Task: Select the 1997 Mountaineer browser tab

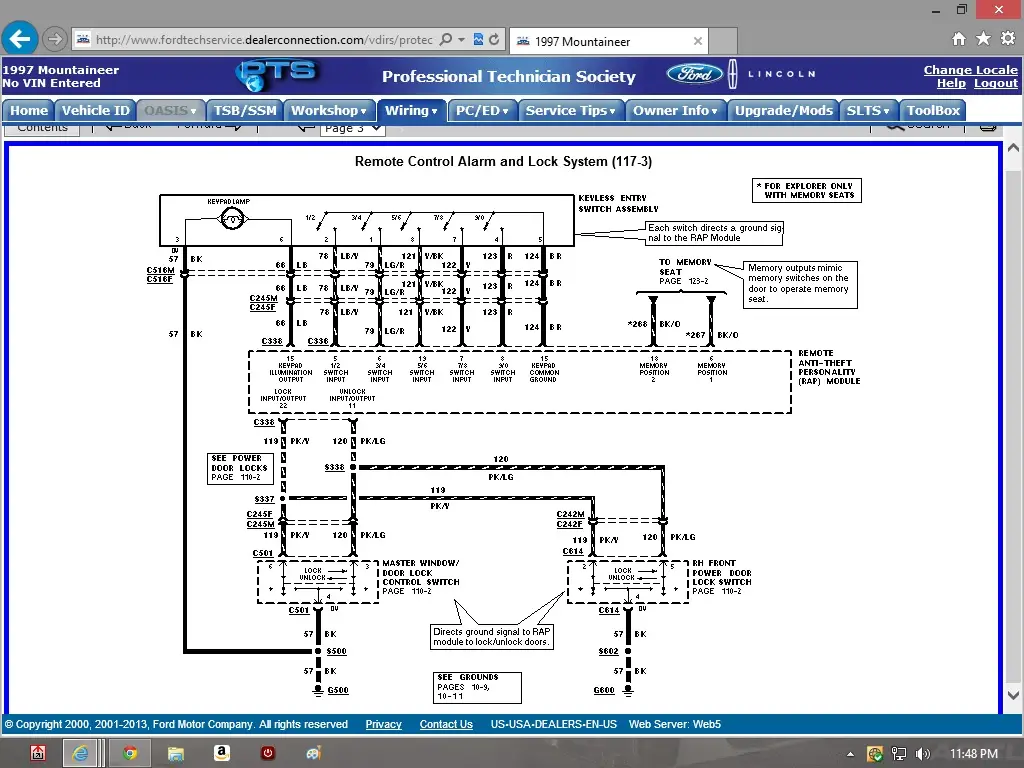Action: tap(609, 41)
